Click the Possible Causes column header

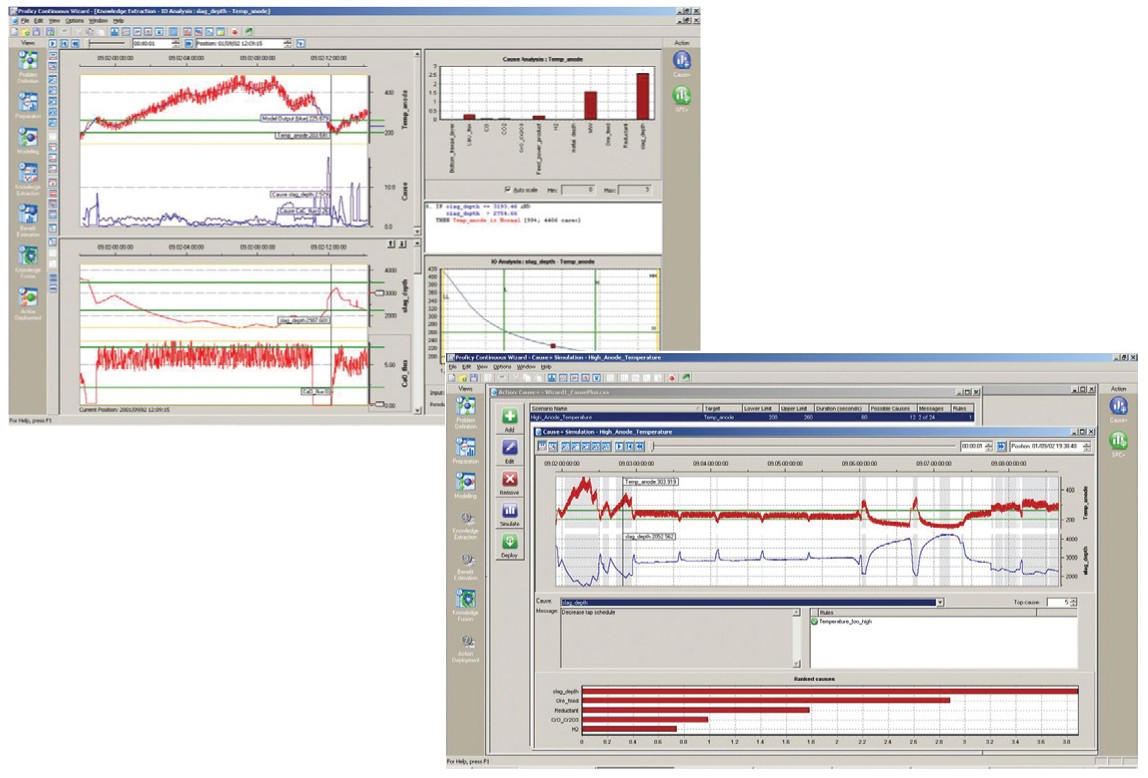tap(891, 408)
